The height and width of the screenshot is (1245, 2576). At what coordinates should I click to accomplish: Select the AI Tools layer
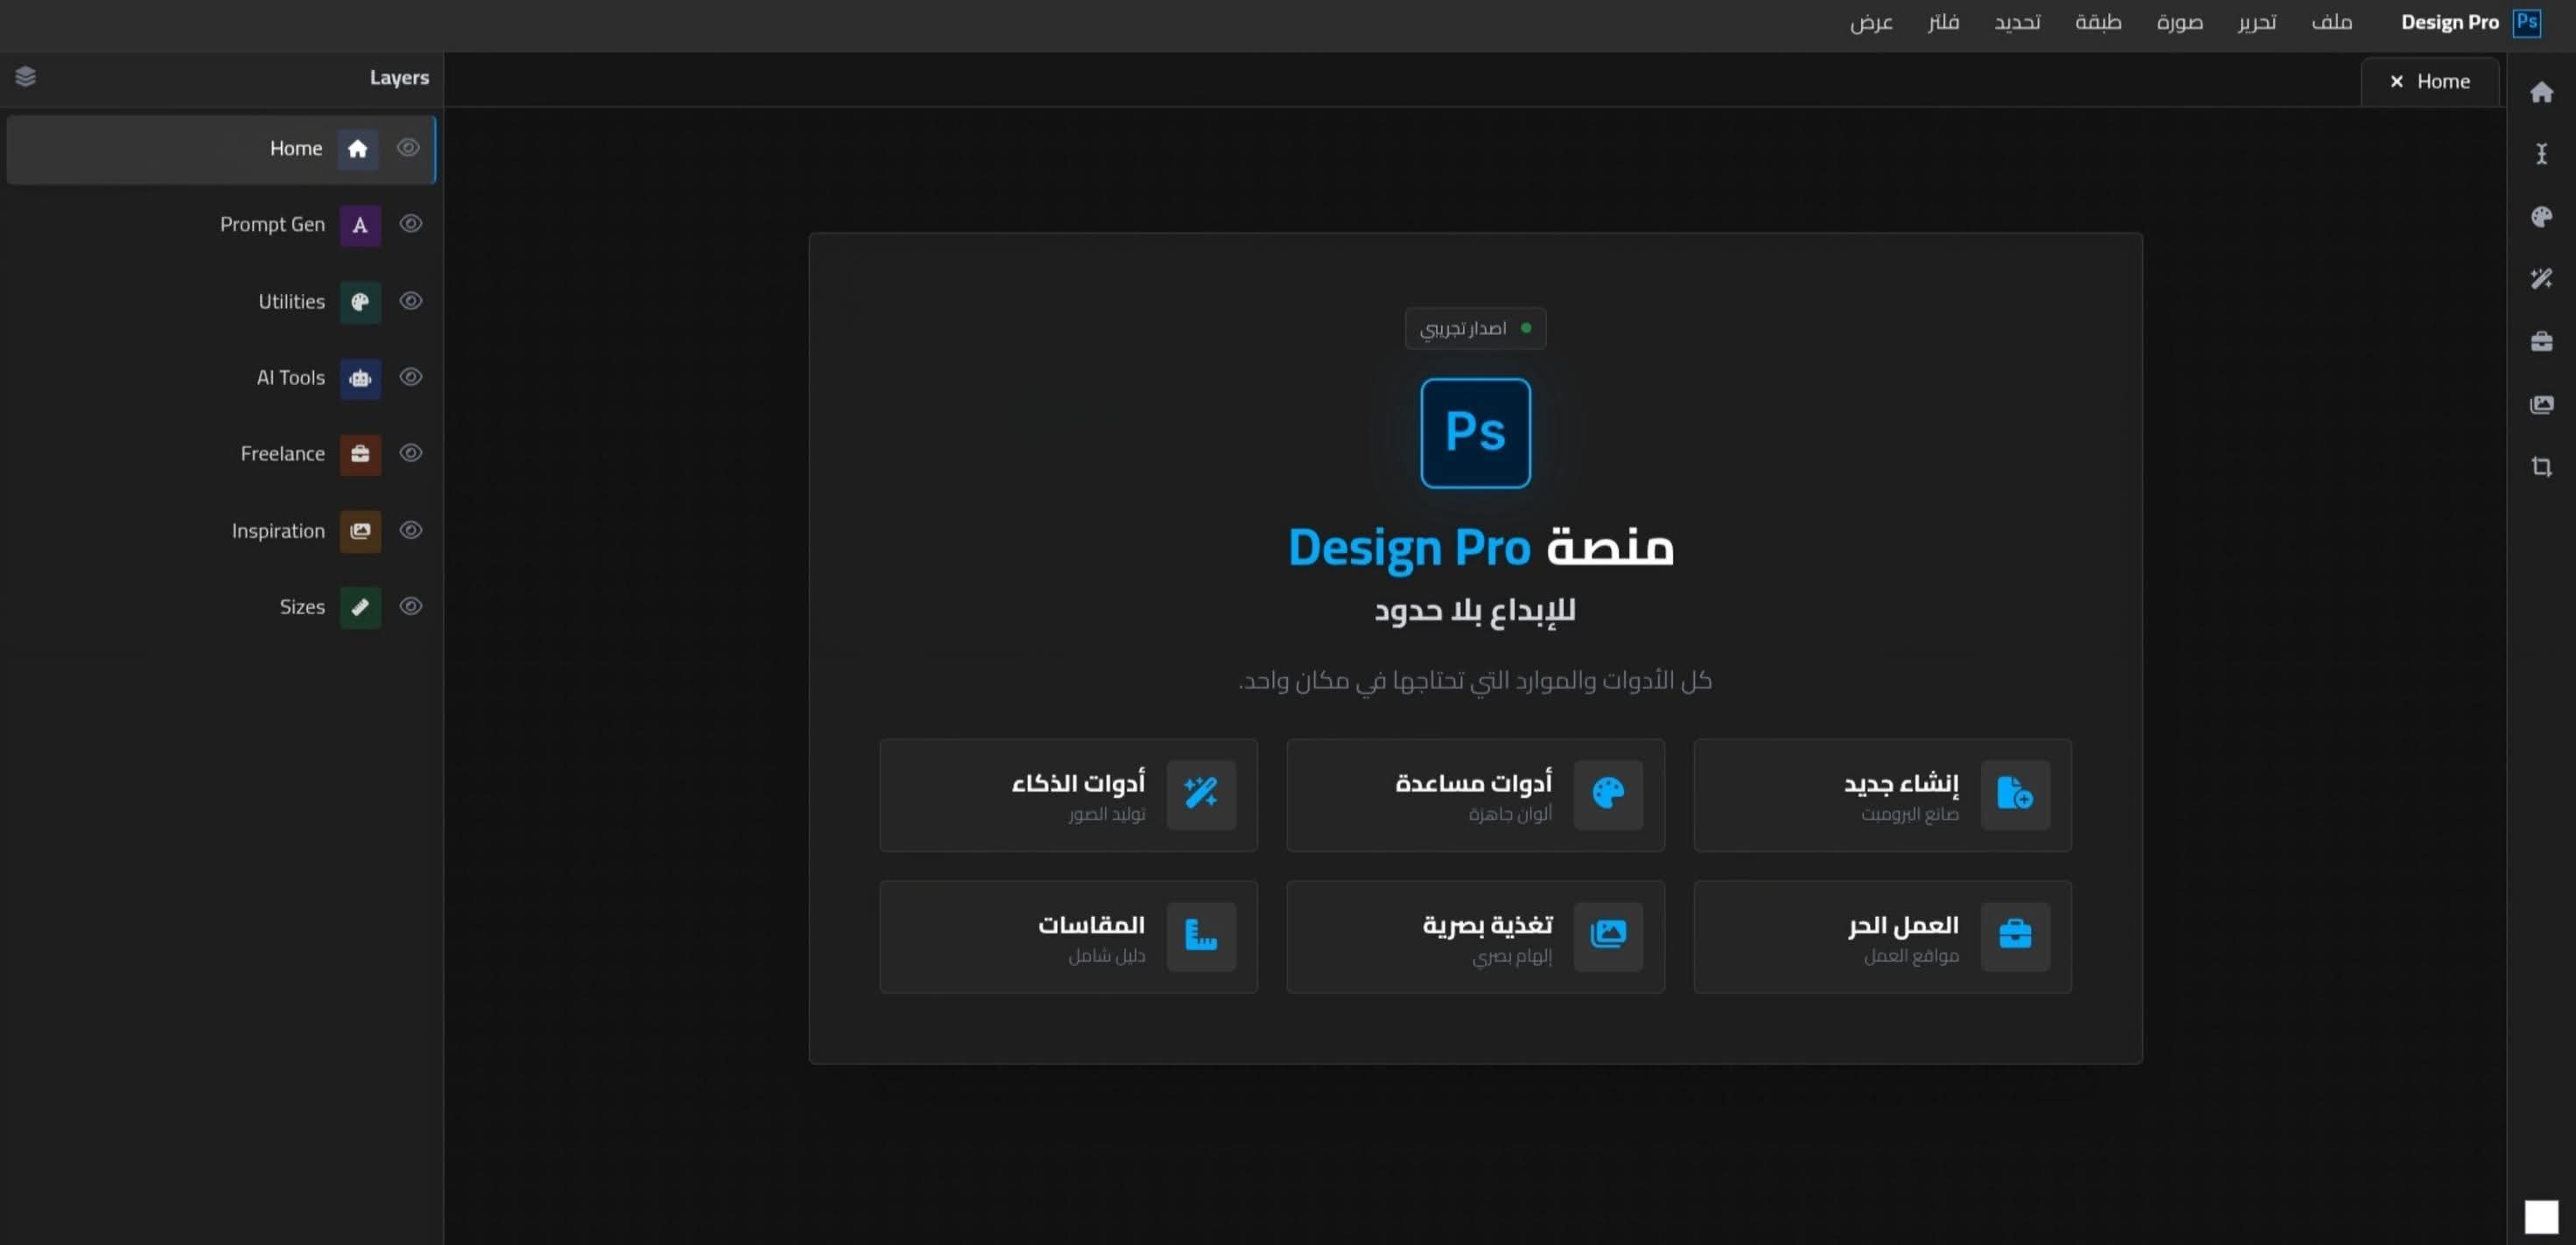pos(221,378)
